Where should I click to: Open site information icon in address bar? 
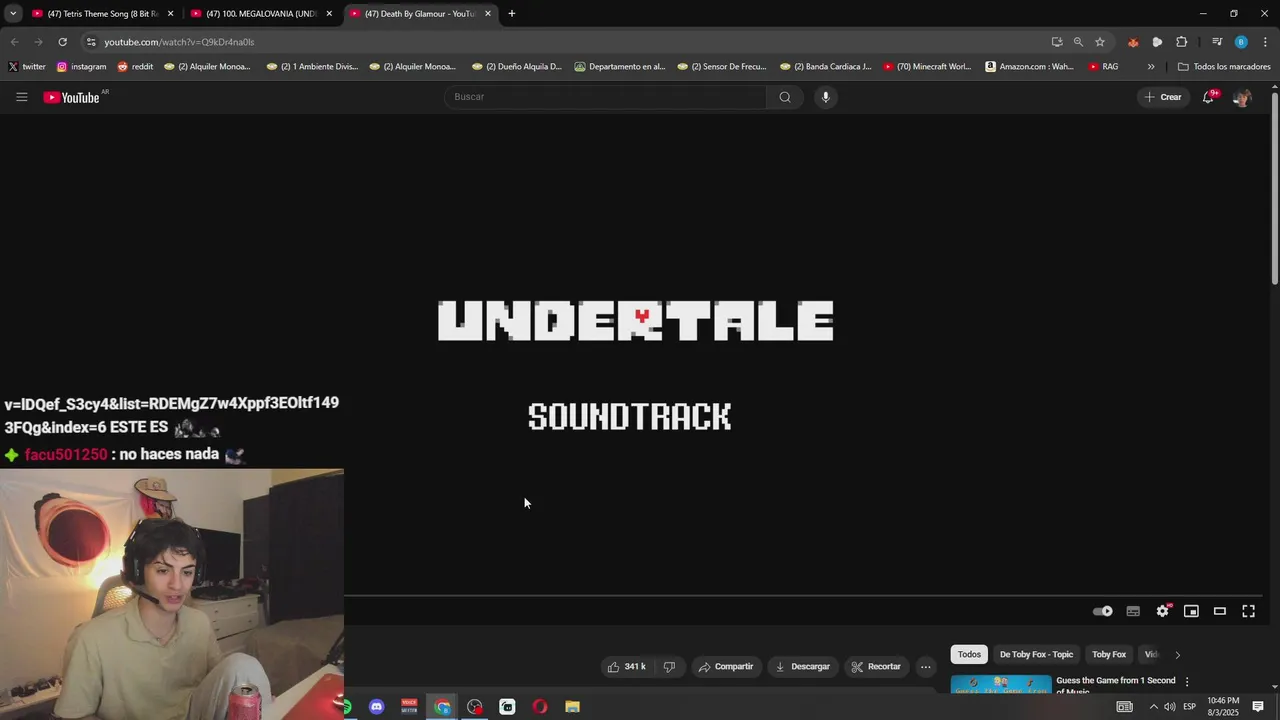coord(91,42)
